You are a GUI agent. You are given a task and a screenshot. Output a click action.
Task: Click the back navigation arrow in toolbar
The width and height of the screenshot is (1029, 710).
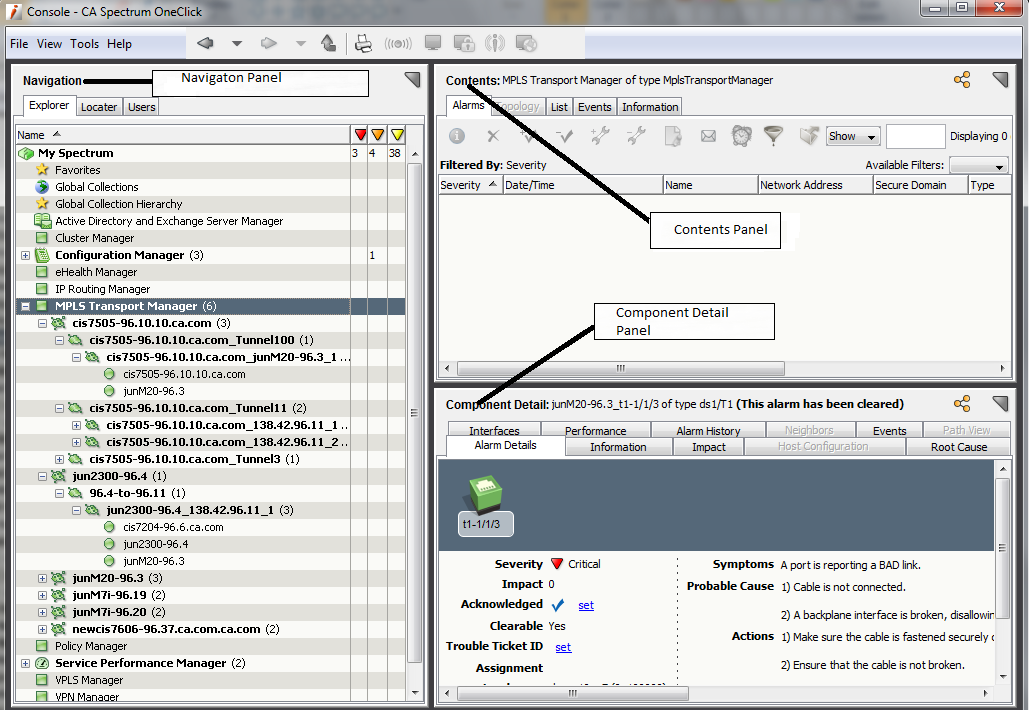pos(205,43)
